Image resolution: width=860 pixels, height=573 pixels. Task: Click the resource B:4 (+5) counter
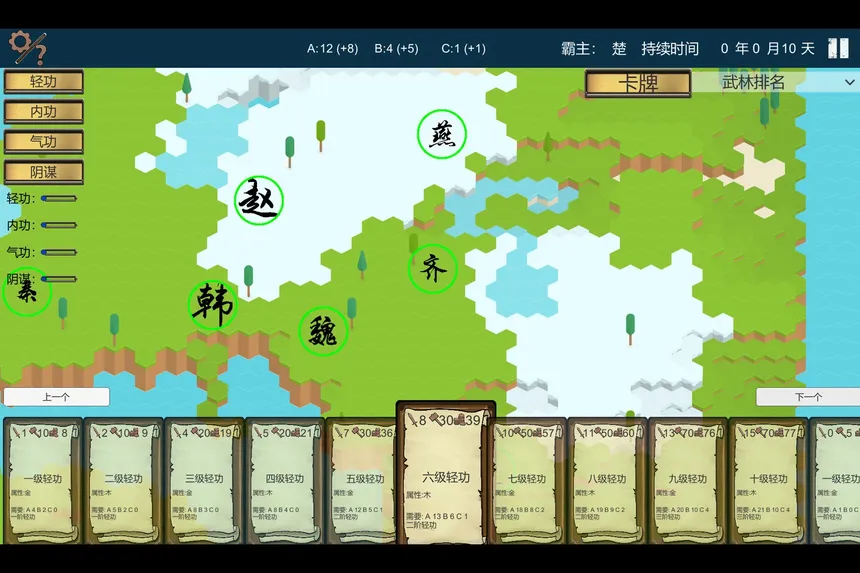pos(397,49)
